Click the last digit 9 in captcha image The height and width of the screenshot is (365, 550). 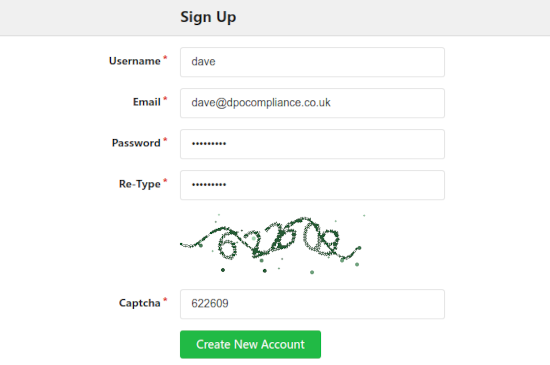point(330,241)
